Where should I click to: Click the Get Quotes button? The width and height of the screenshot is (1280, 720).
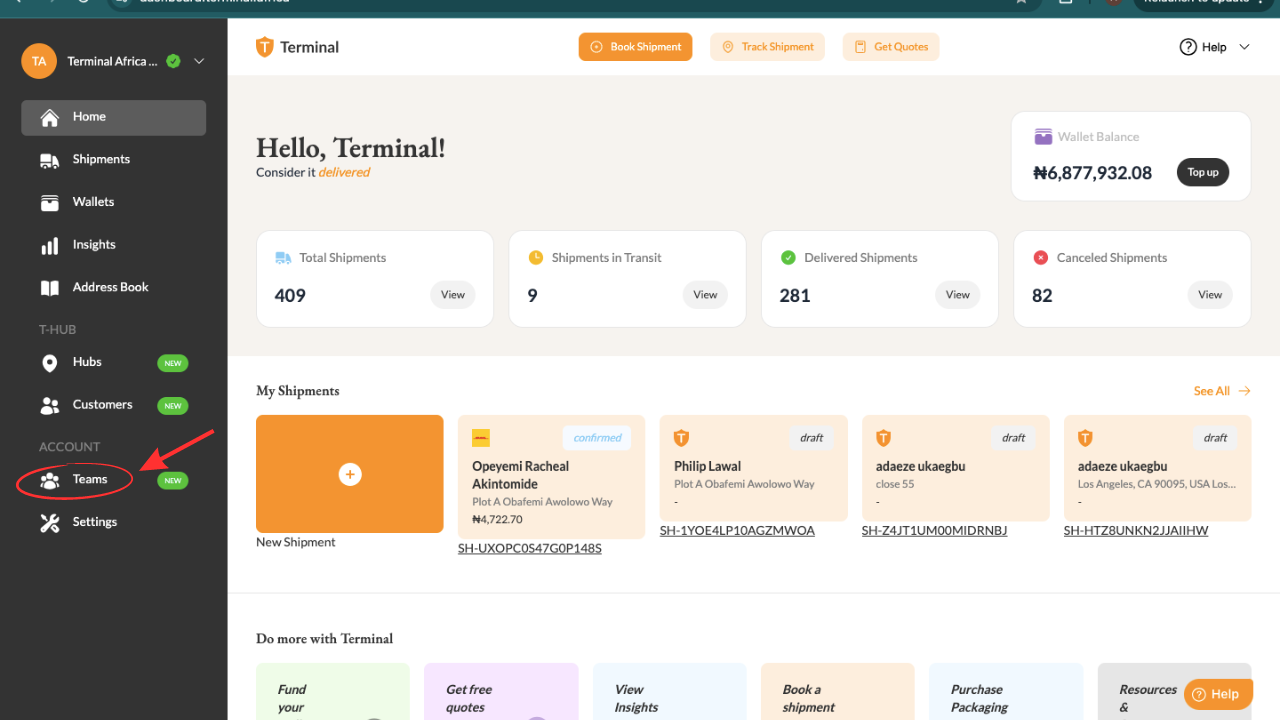pos(891,47)
